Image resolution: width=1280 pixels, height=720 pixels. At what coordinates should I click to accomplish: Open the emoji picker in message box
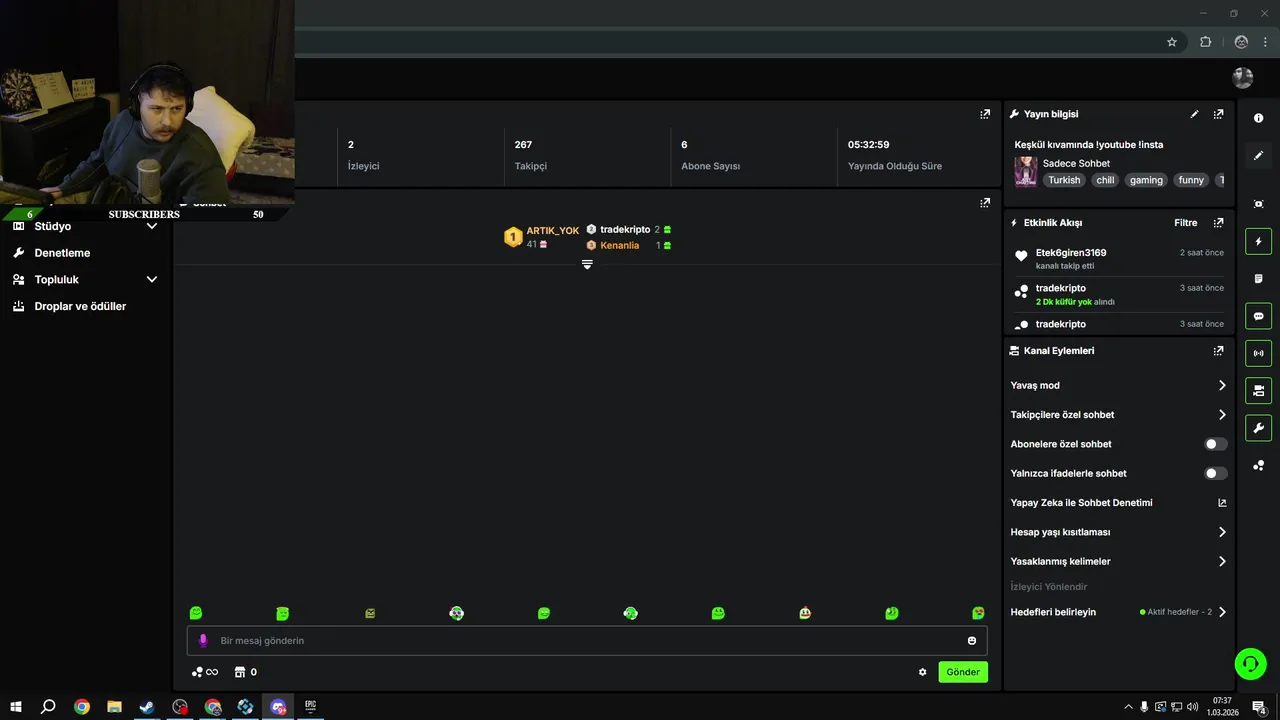point(971,640)
